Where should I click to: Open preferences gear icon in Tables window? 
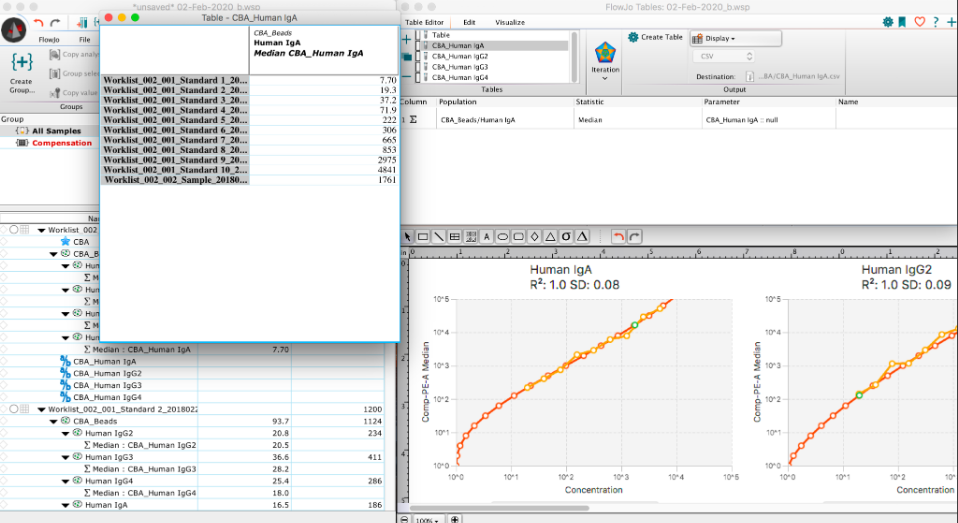[888, 22]
